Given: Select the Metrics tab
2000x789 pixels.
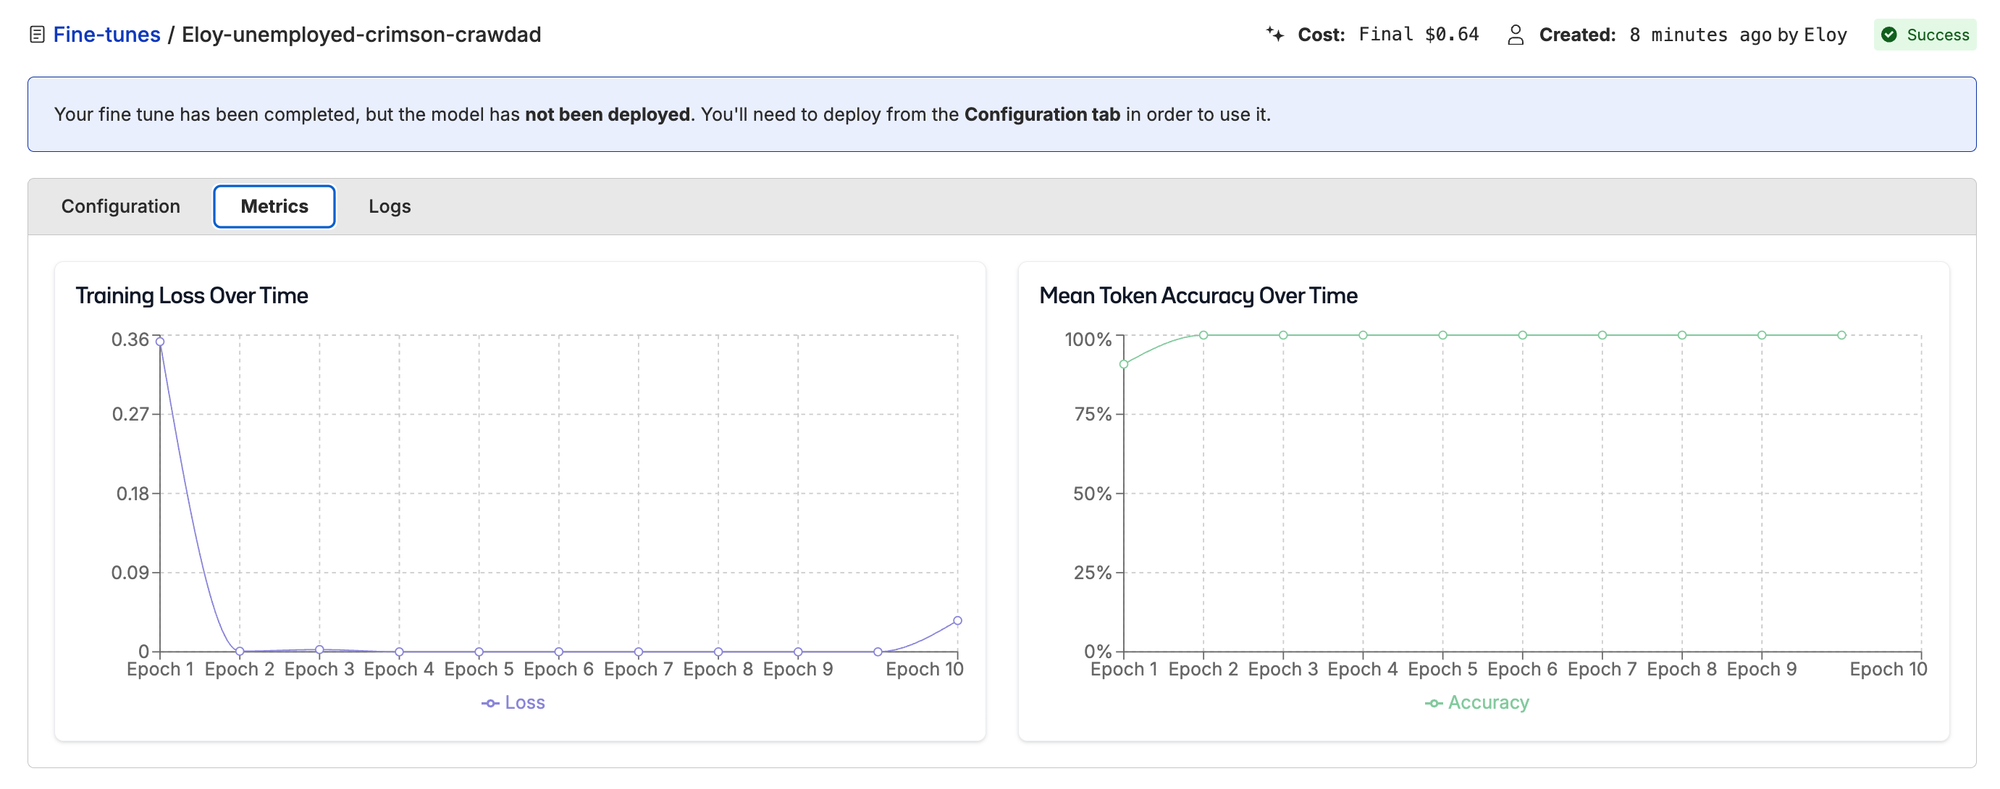Looking at the screenshot, I should [x=274, y=206].
